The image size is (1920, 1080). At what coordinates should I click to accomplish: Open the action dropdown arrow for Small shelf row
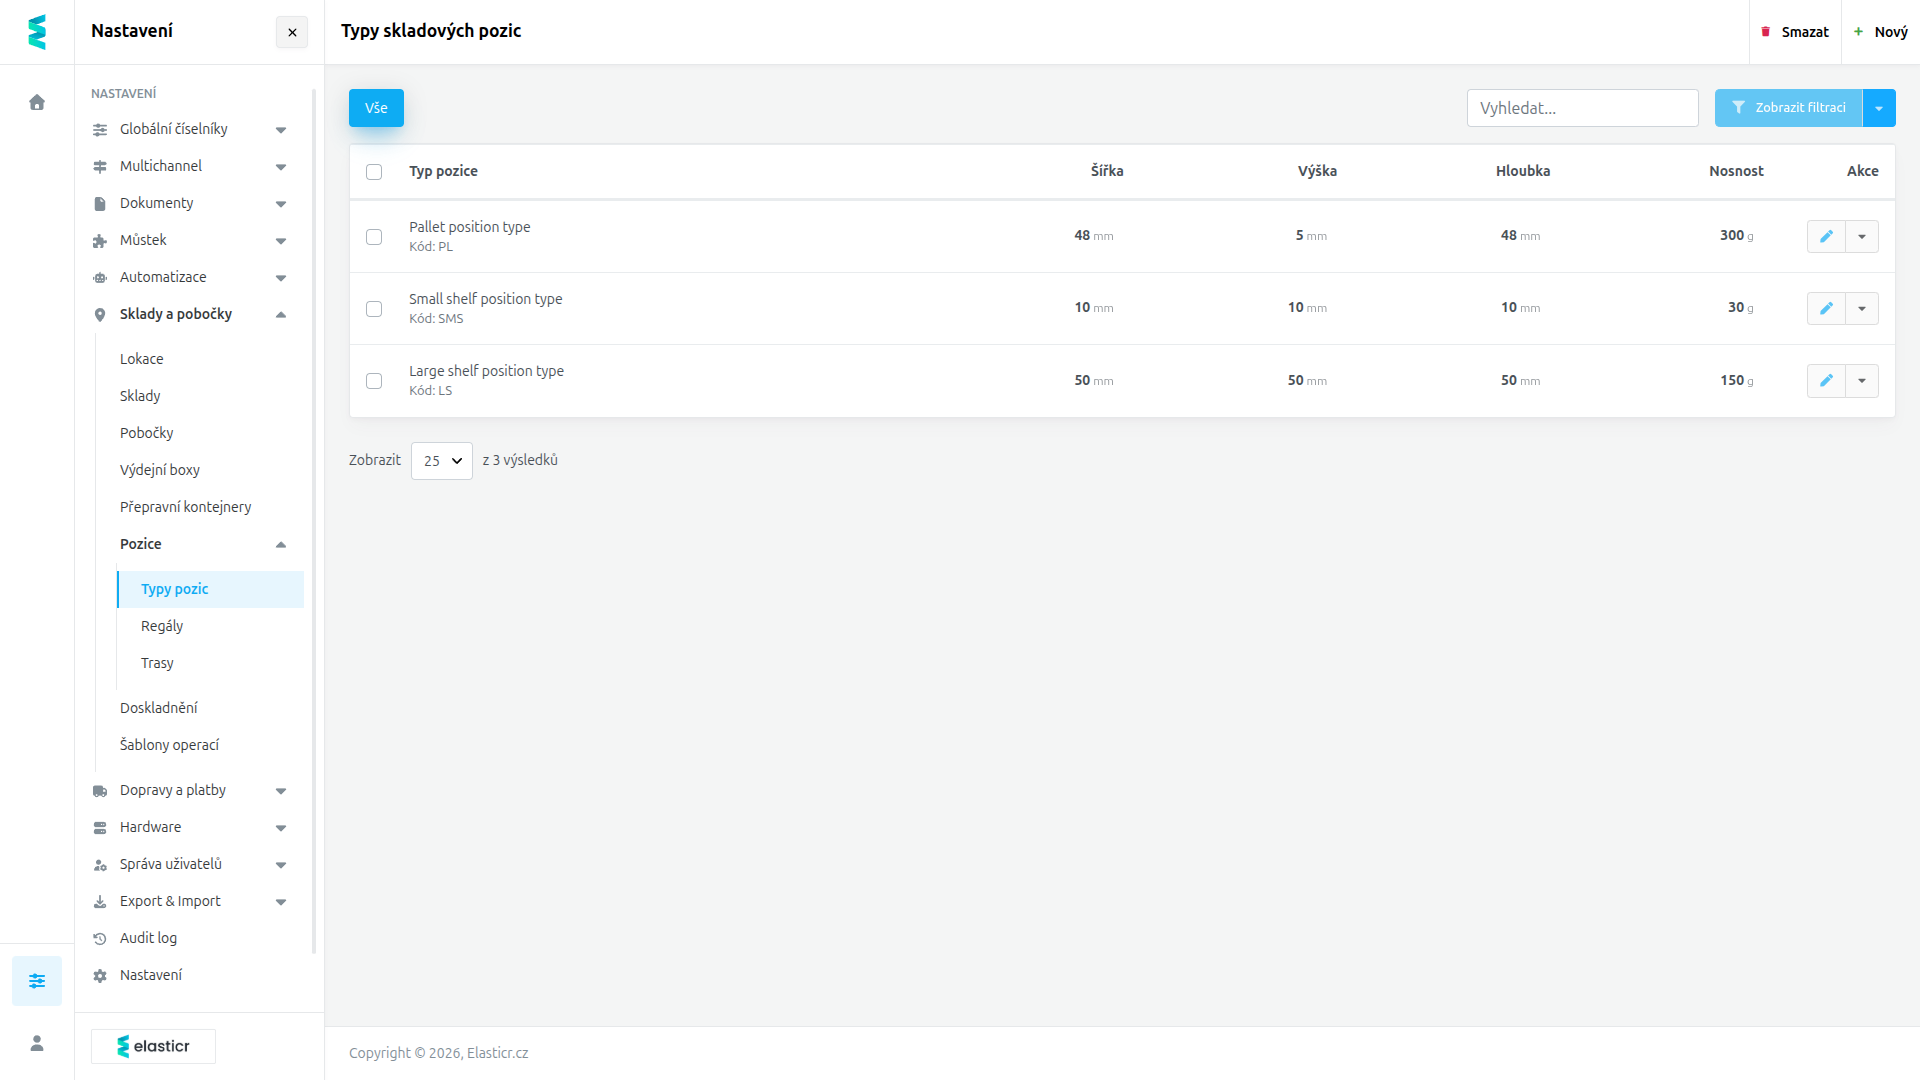point(1862,308)
